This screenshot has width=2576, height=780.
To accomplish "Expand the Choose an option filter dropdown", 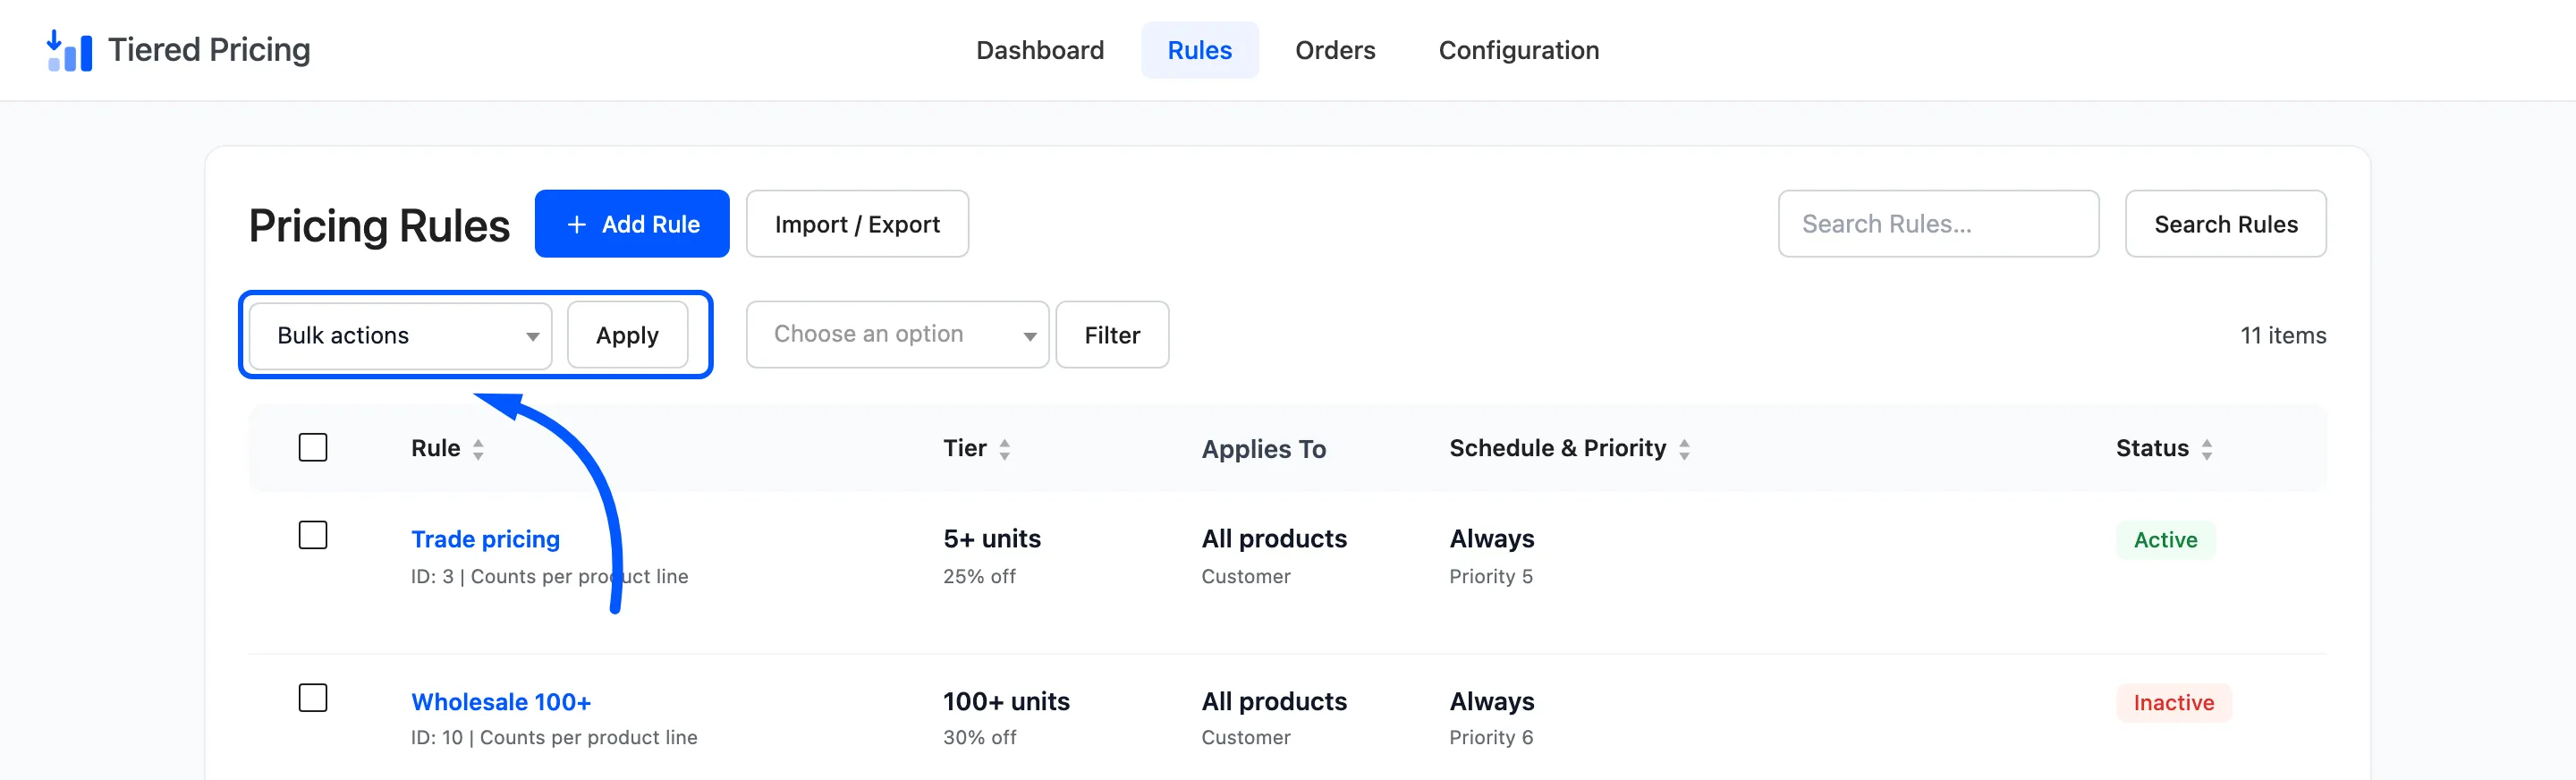I will [x=897, y=334].
